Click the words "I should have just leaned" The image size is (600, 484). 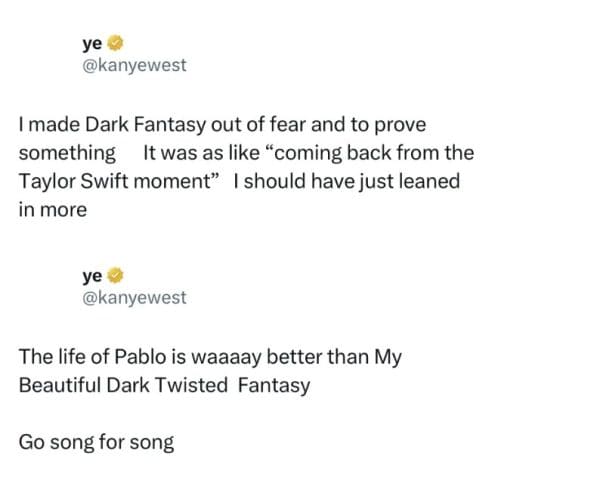point(345,182)
